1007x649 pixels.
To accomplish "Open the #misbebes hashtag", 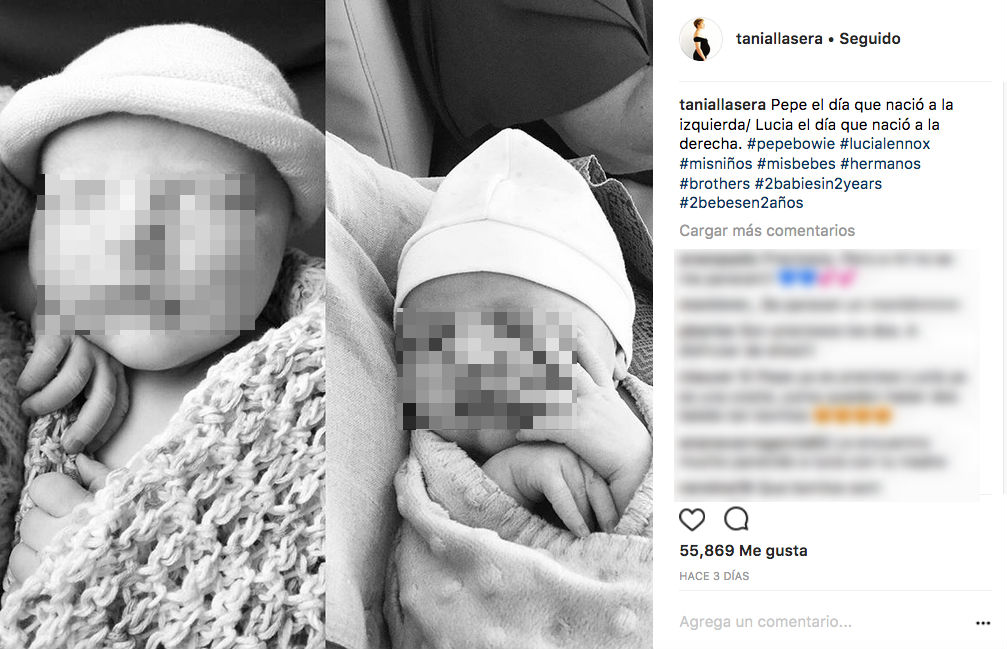I will (796, 164).
